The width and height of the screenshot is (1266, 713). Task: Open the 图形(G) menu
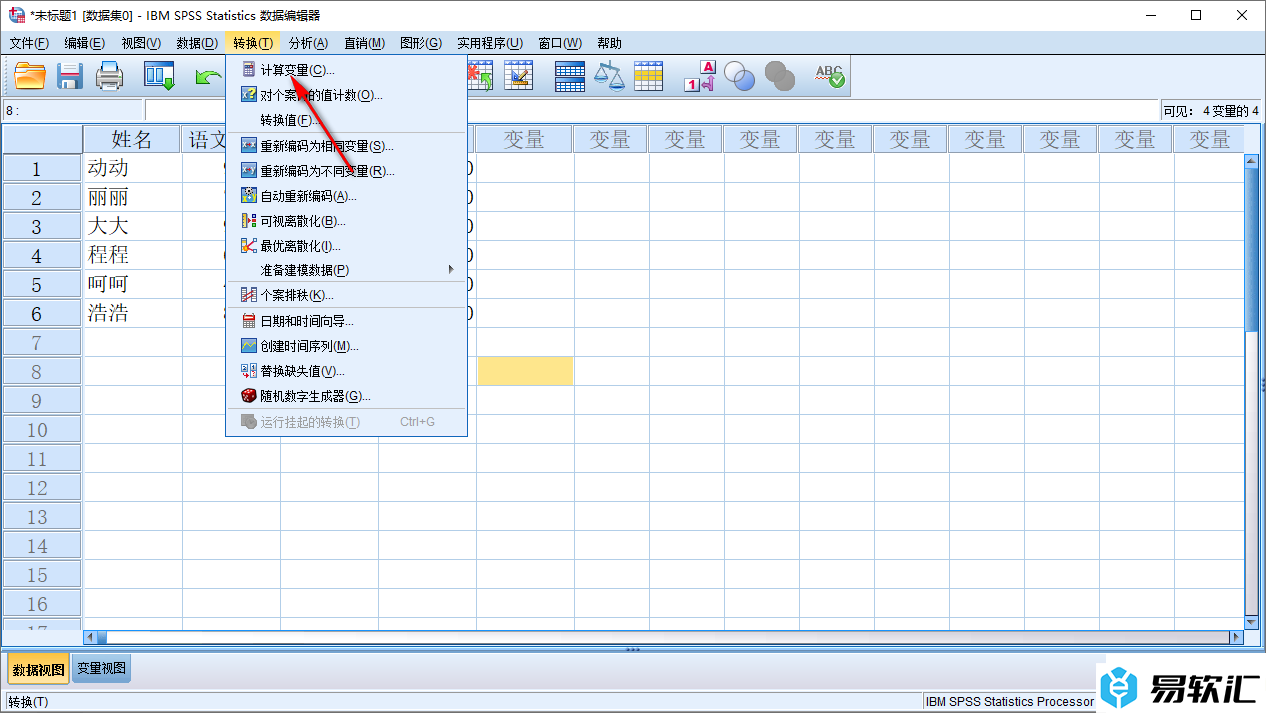421,43
